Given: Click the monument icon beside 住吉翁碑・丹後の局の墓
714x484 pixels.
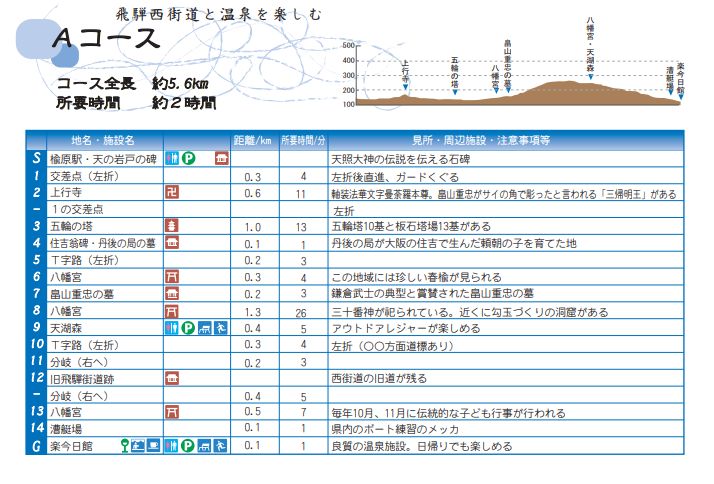Looking at the screenshot, I should pyautogui.click(x=172, y=242).
